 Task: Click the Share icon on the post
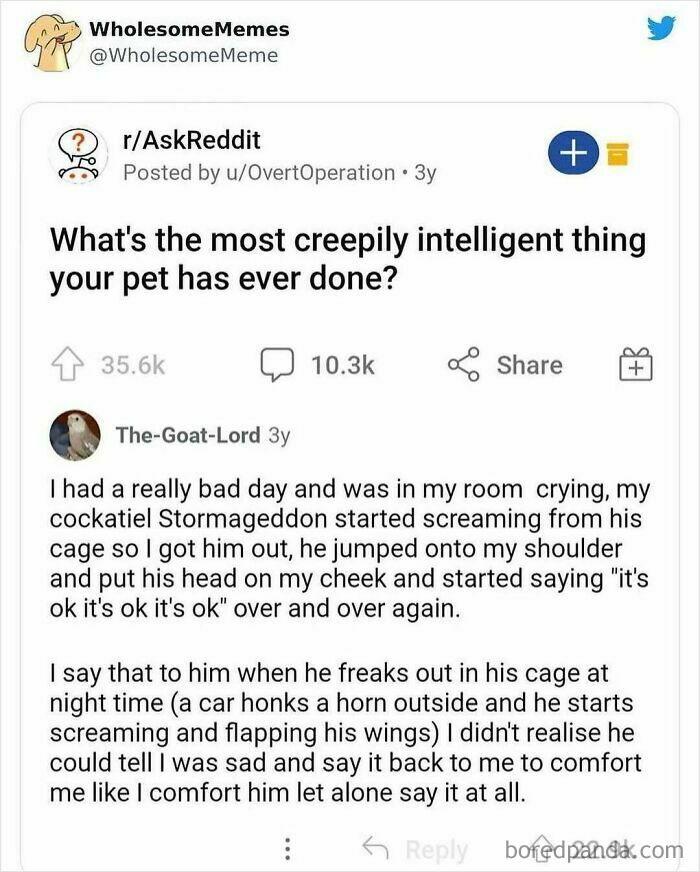tap(463, 364)
